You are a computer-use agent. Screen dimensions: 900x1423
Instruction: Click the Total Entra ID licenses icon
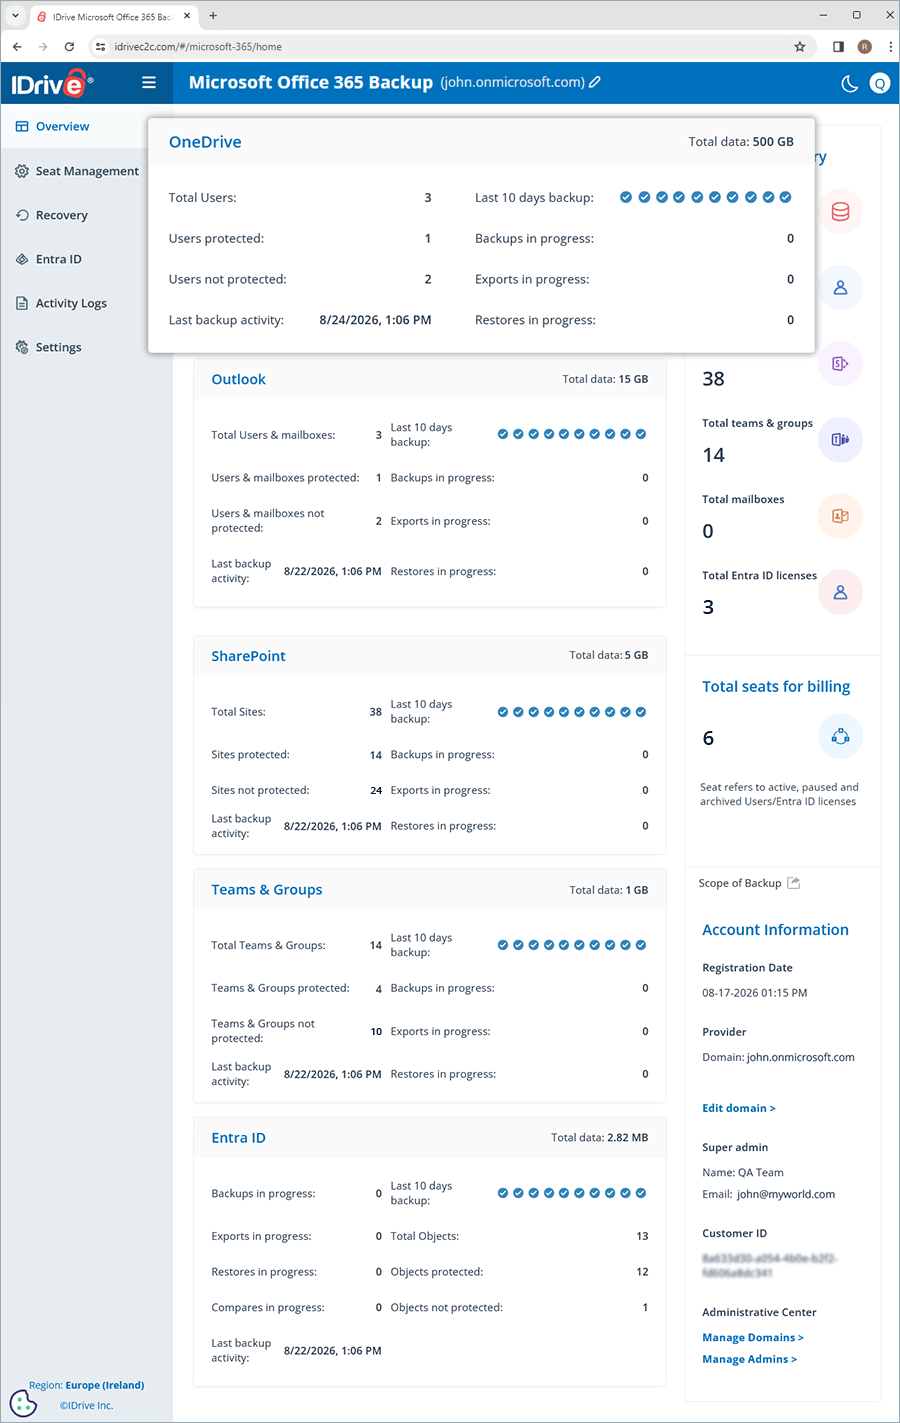840,592
